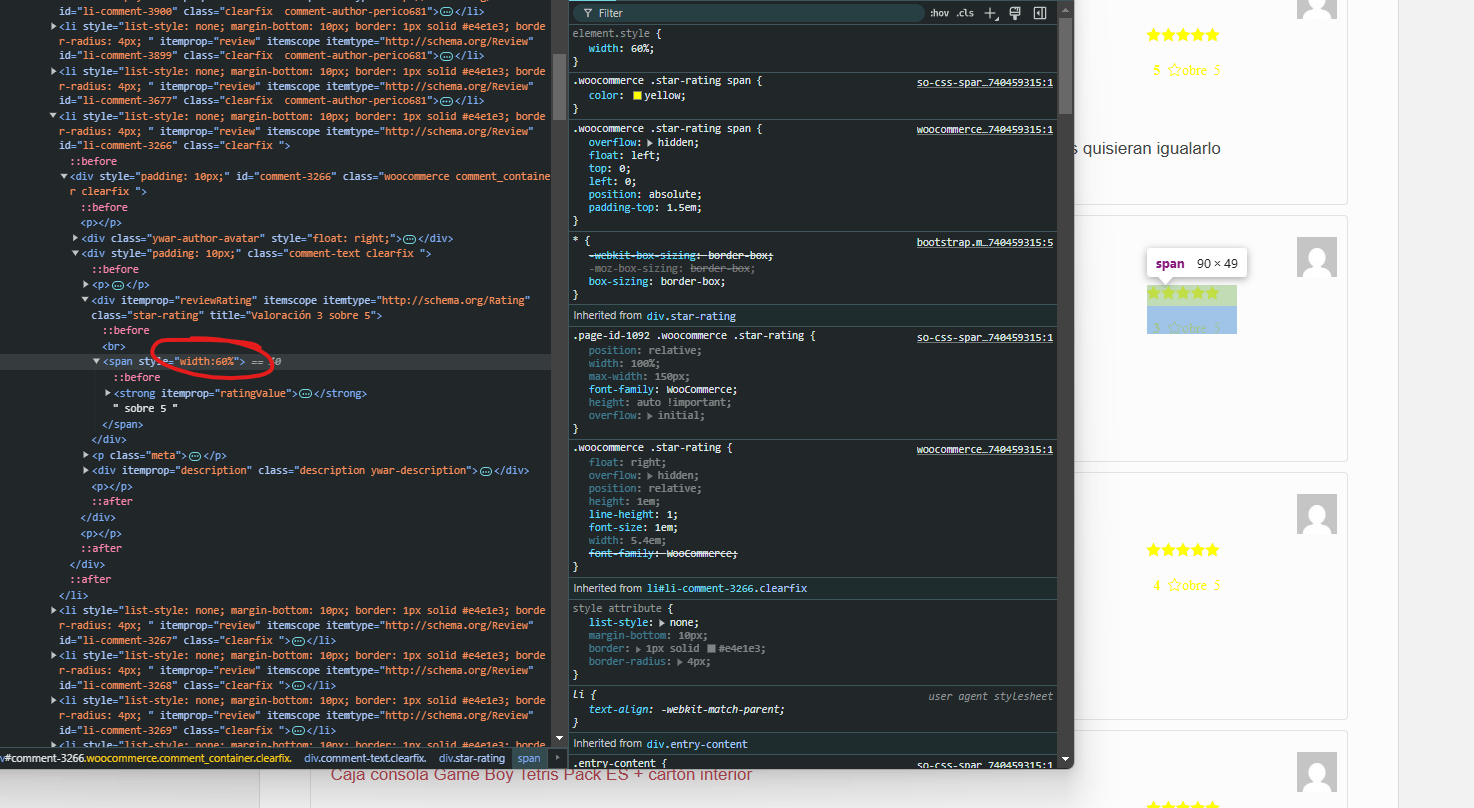This screenshot has height=808, width=1474.
Task: Collapse the comment-text clearfix div node
Action: [76, 254]
